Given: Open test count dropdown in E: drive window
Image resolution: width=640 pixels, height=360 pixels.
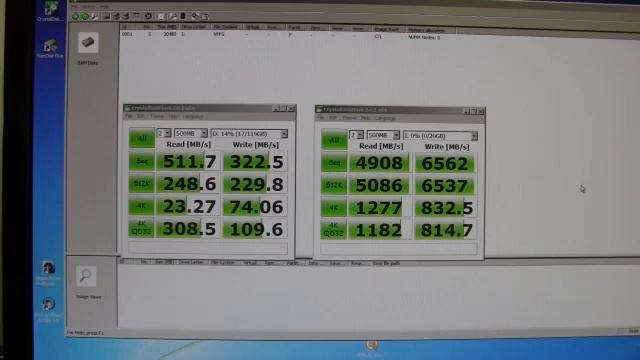Looking at the screenshot, I should tap(356, 135).
